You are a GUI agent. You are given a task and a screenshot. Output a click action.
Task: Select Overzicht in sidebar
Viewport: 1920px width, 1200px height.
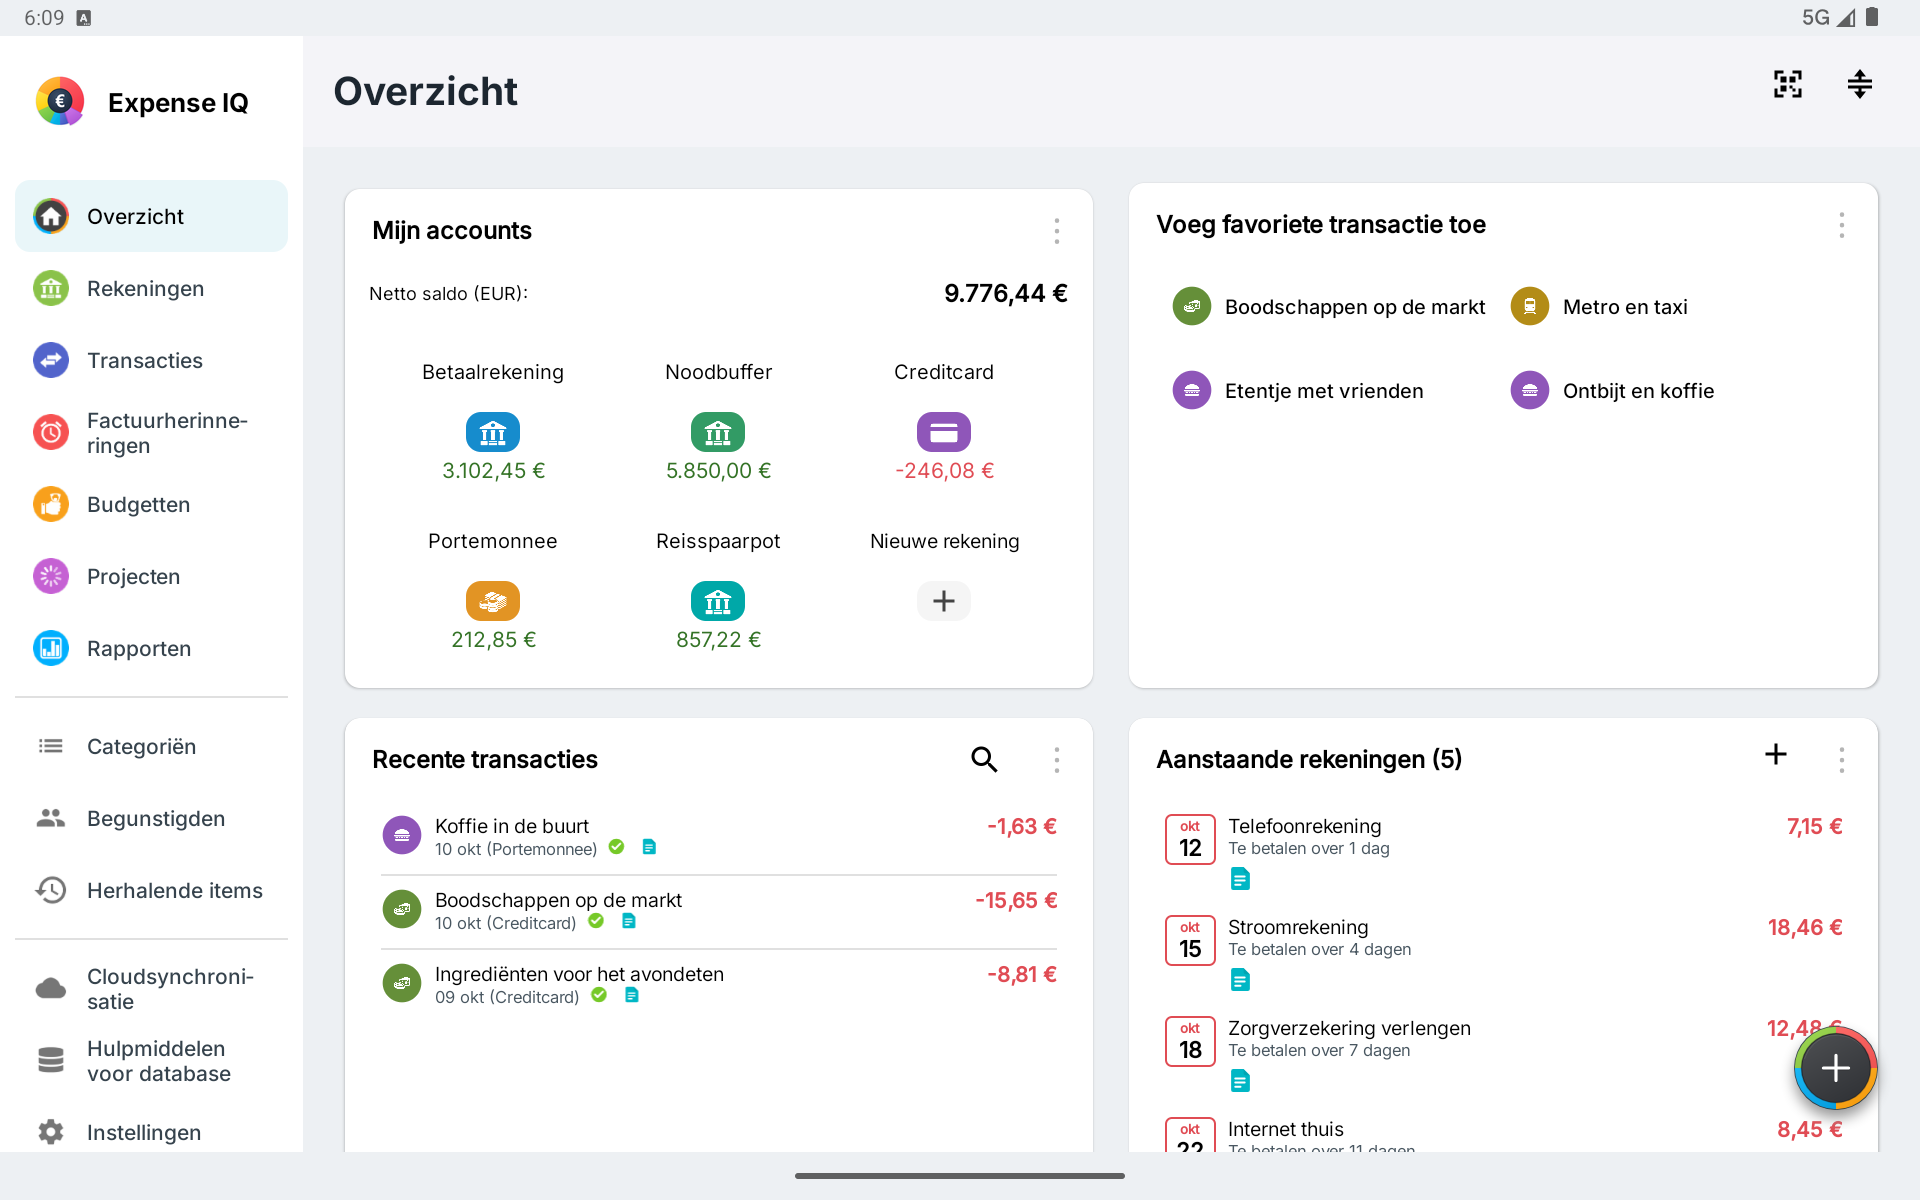(151, 217)
